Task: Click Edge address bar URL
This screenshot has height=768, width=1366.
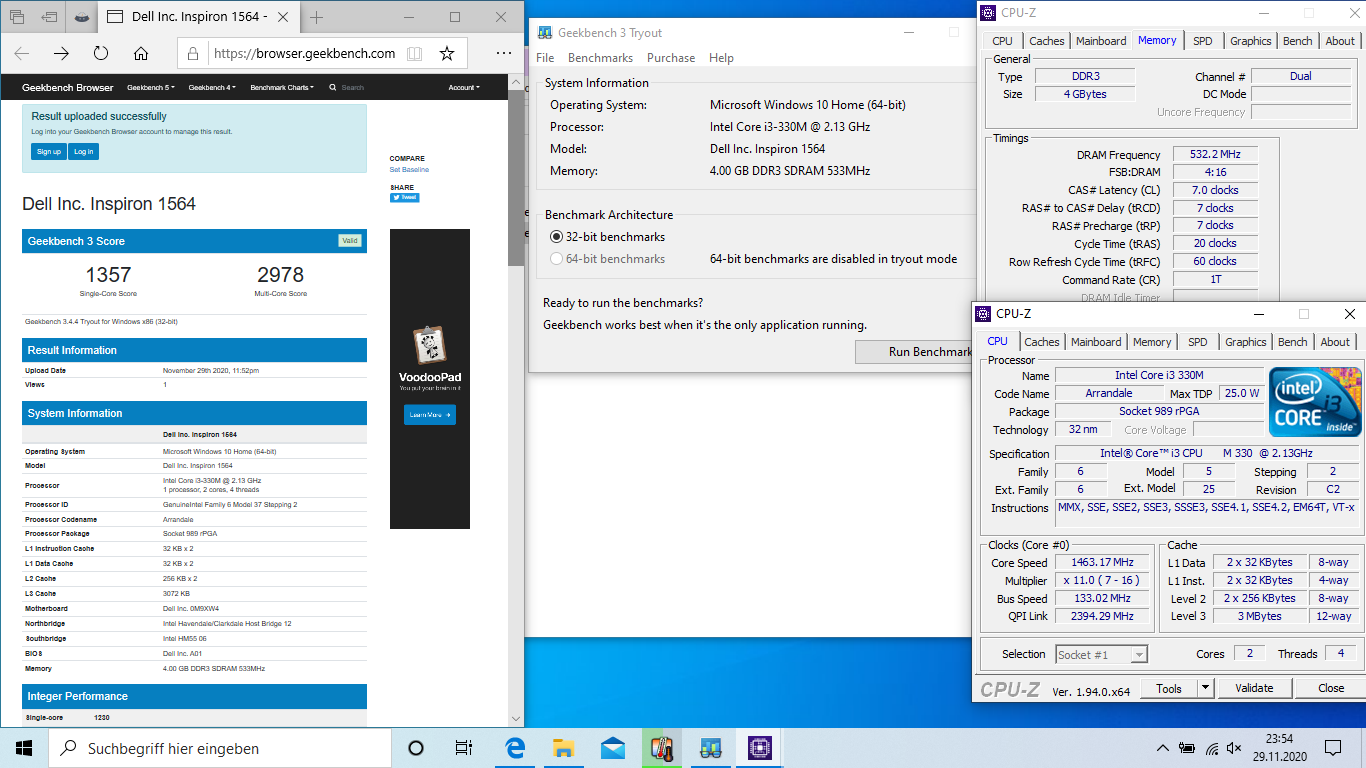Action: (x=304, y=54)
